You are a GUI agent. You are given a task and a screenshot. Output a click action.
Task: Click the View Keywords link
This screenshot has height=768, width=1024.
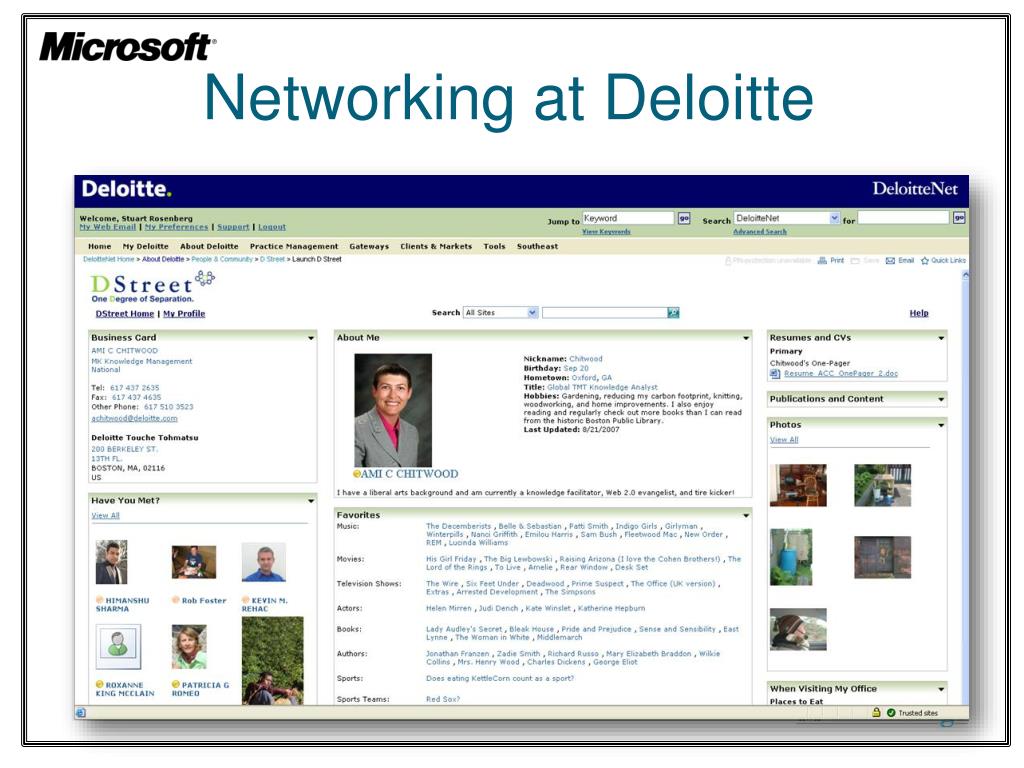click(x=606, y=232)
